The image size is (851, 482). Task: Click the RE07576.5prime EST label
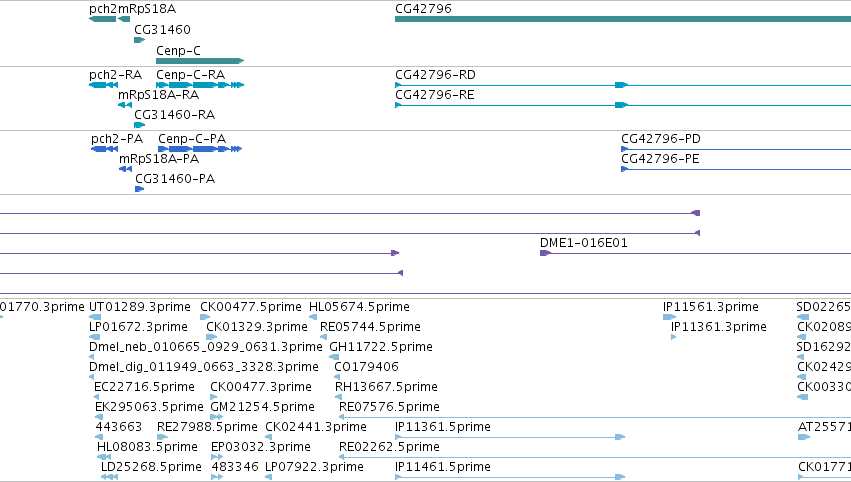389,407
